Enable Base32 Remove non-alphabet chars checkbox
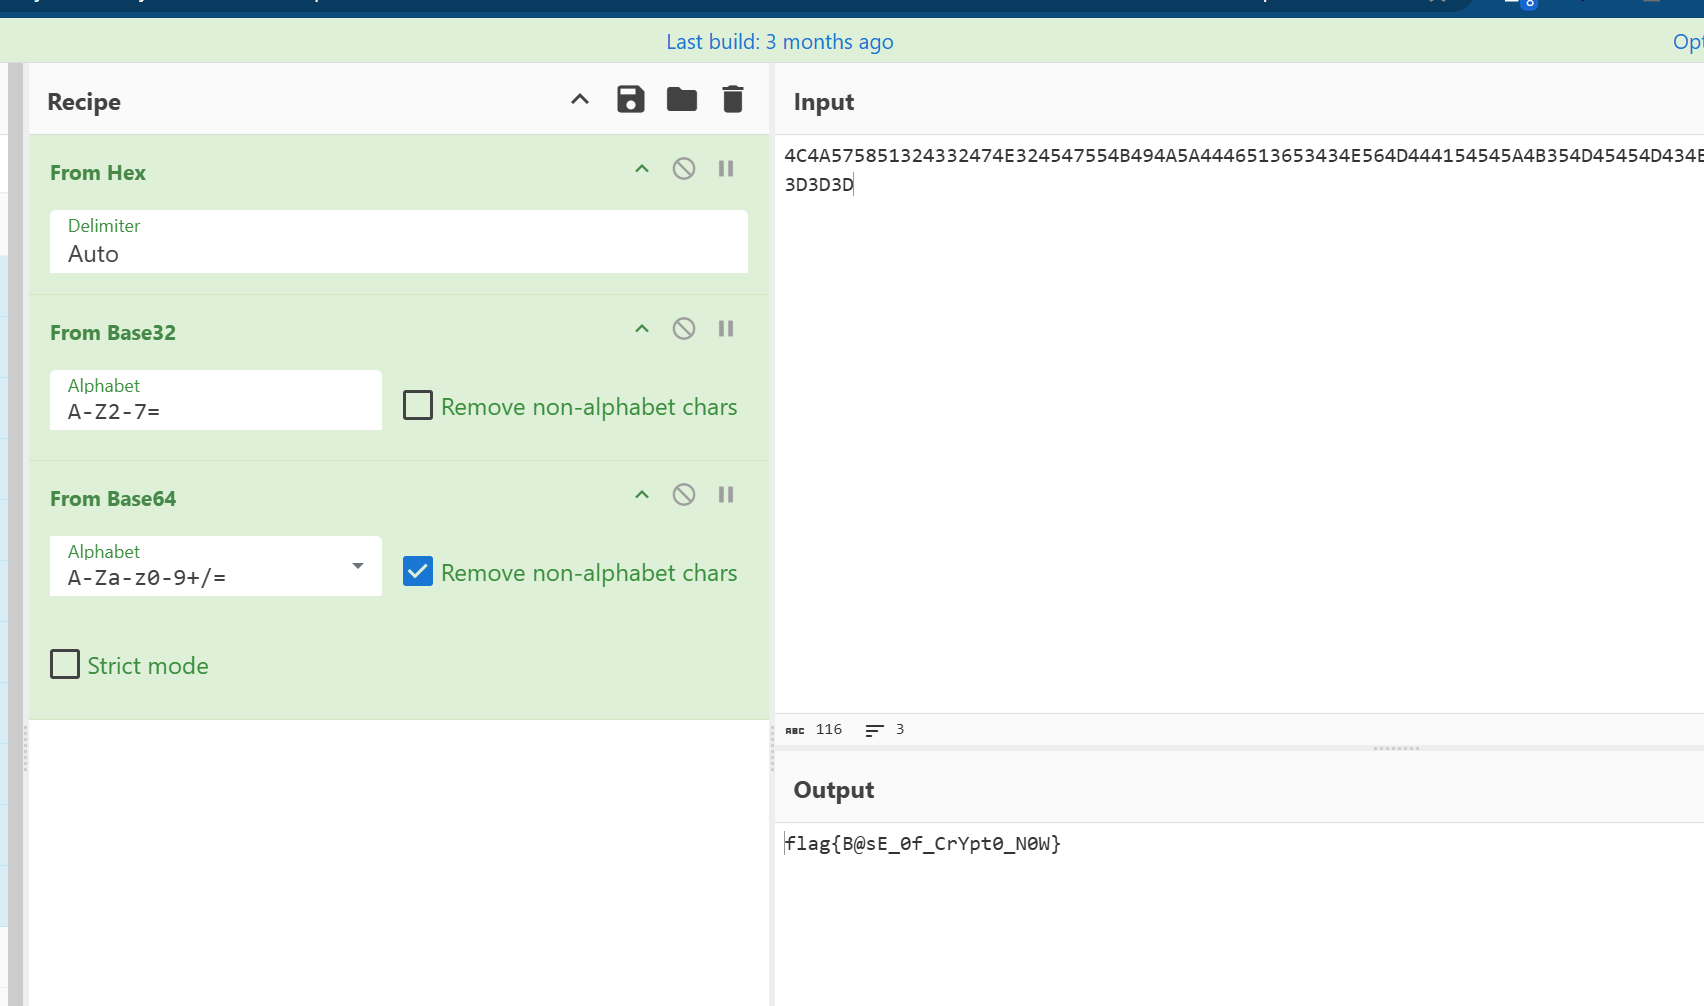The image size is (1704, 1006). coord(418,406)
